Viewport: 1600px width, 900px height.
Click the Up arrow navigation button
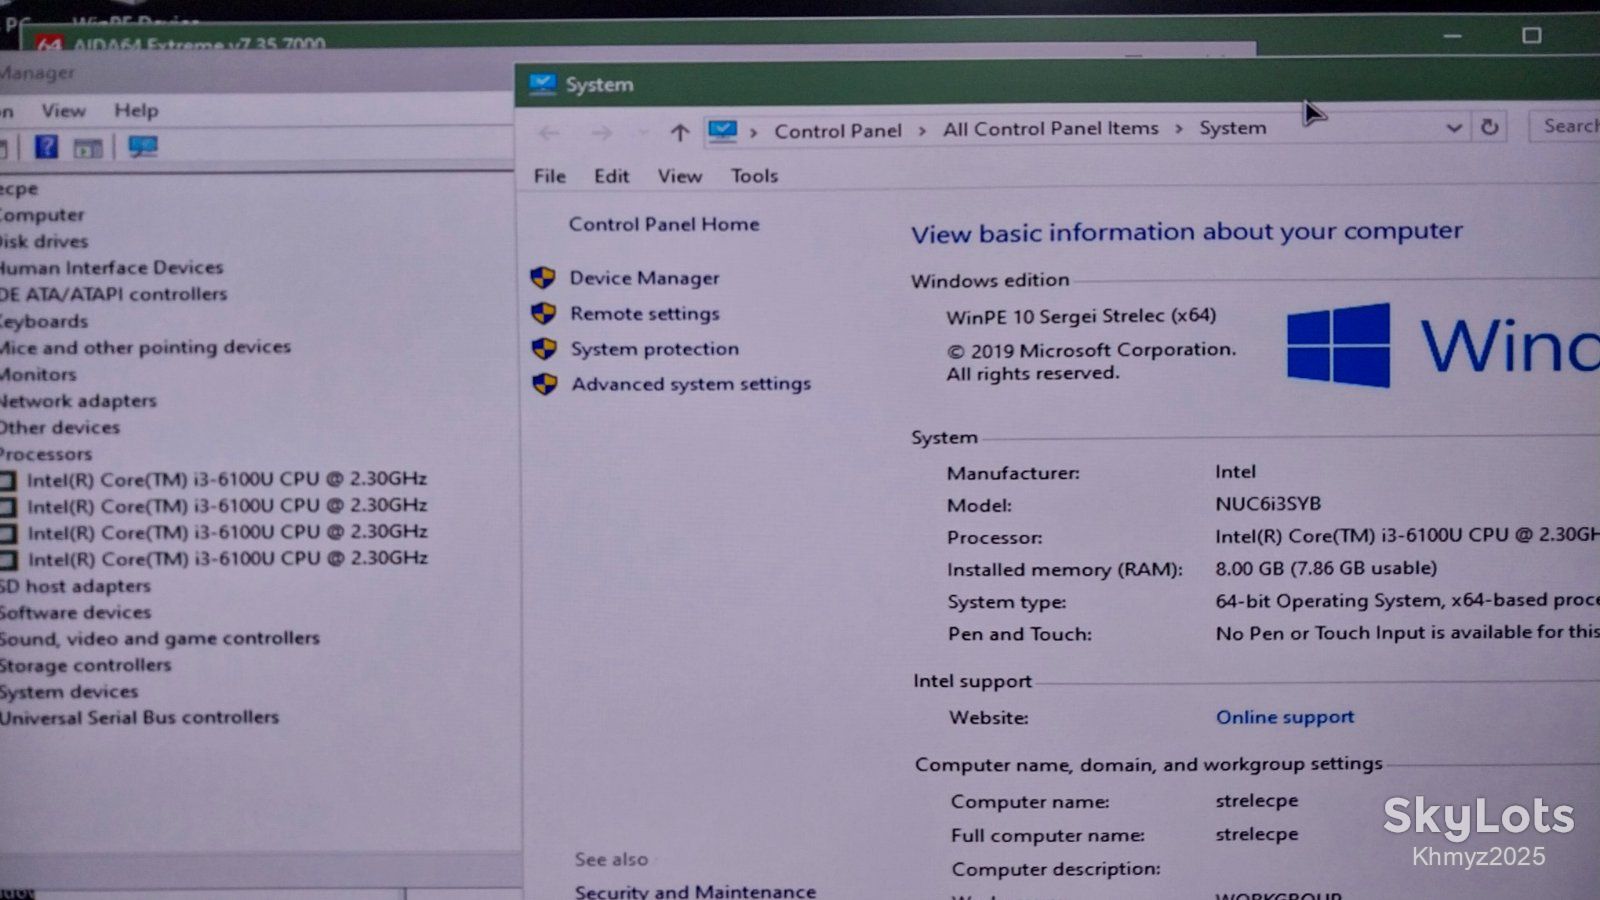(x=680, y=132)
